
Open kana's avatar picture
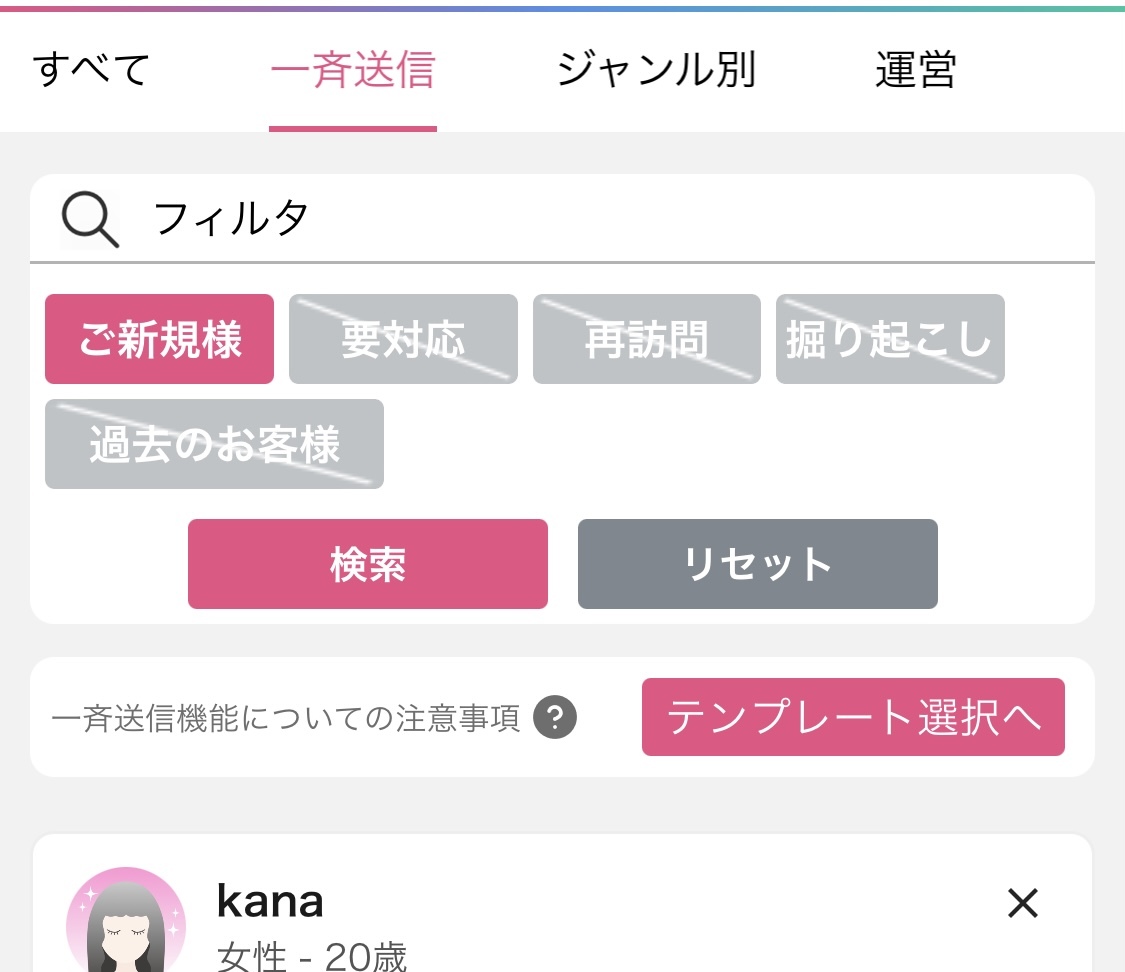pyautogui.click(x=126, y=920)
